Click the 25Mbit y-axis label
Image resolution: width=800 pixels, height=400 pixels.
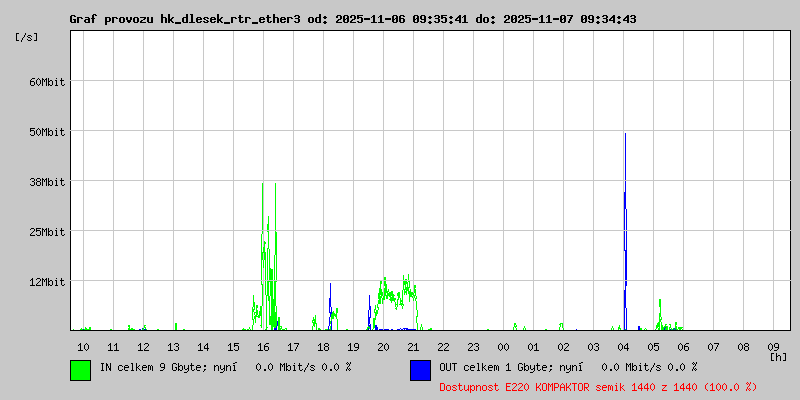click(x=46, y=231)
